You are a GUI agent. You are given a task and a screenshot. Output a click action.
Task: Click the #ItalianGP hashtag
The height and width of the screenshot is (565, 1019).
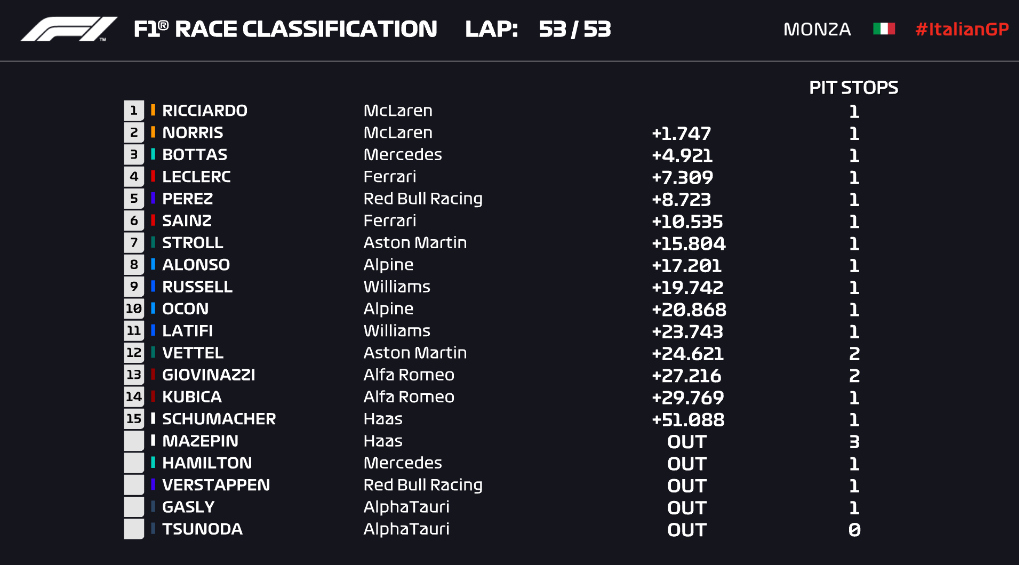[x=961, y=29]
